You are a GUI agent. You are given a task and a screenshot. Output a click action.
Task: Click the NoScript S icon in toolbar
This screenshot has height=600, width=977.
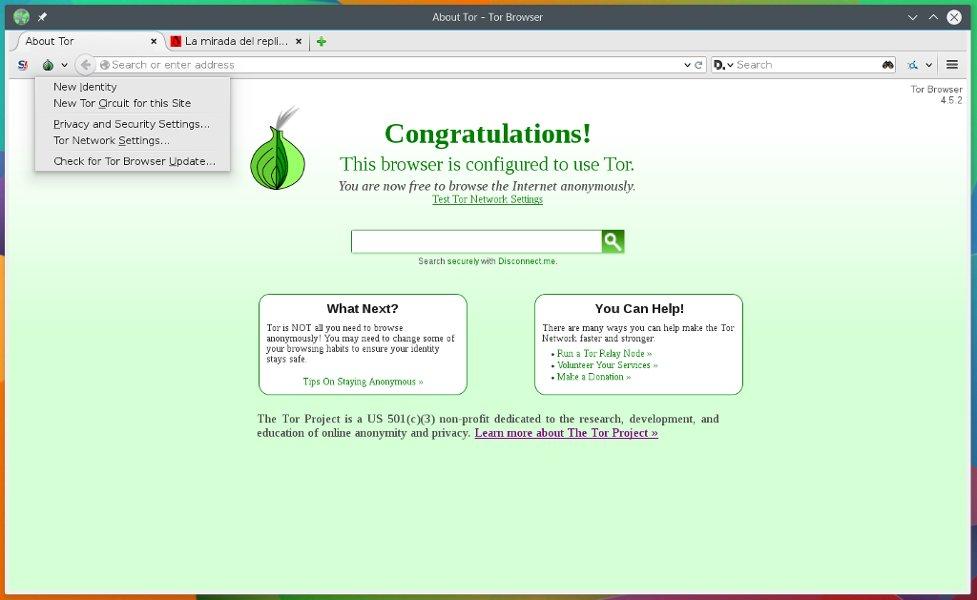click(23, 65)
